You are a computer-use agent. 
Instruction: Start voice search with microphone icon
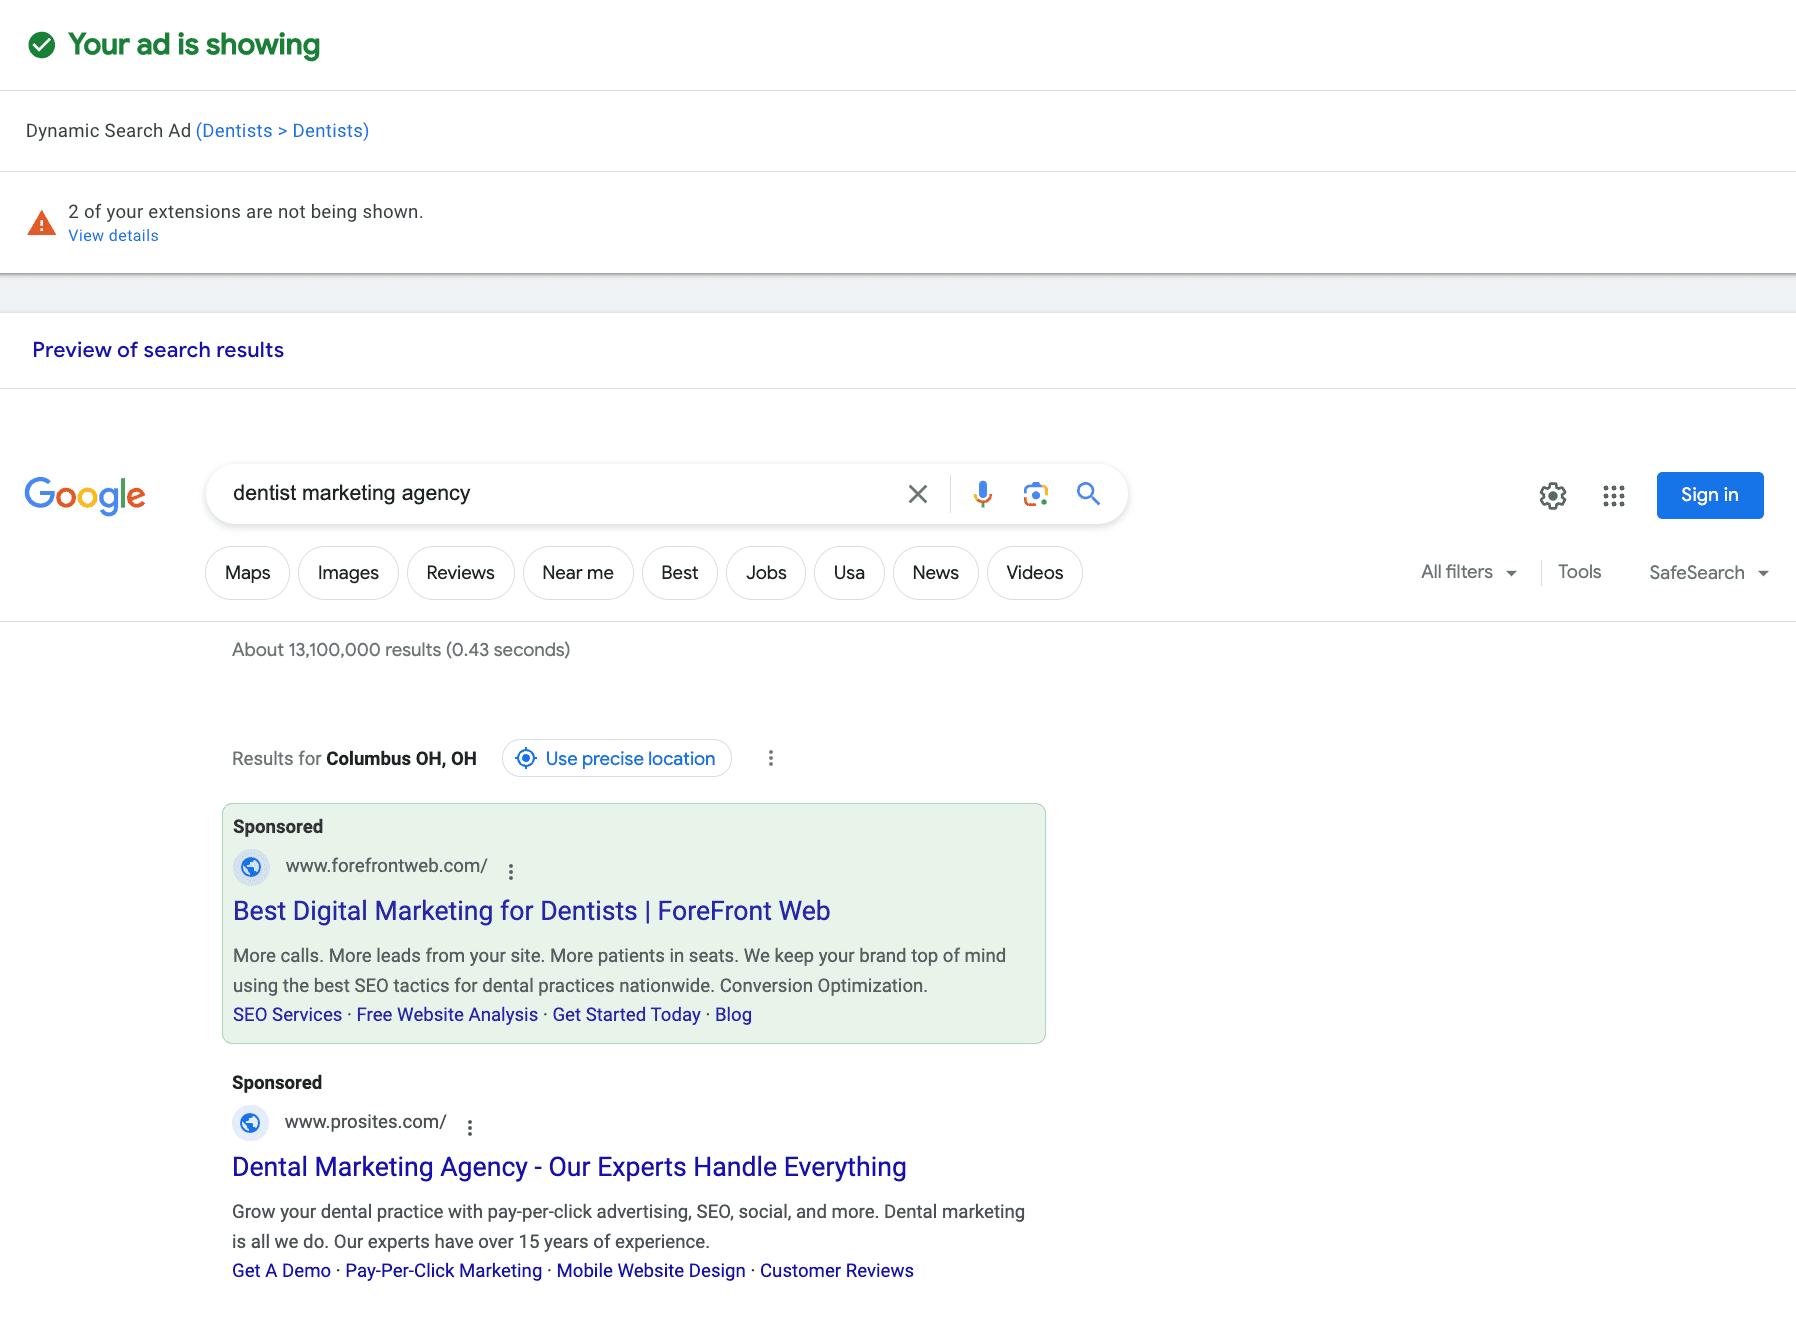(983, 494)
